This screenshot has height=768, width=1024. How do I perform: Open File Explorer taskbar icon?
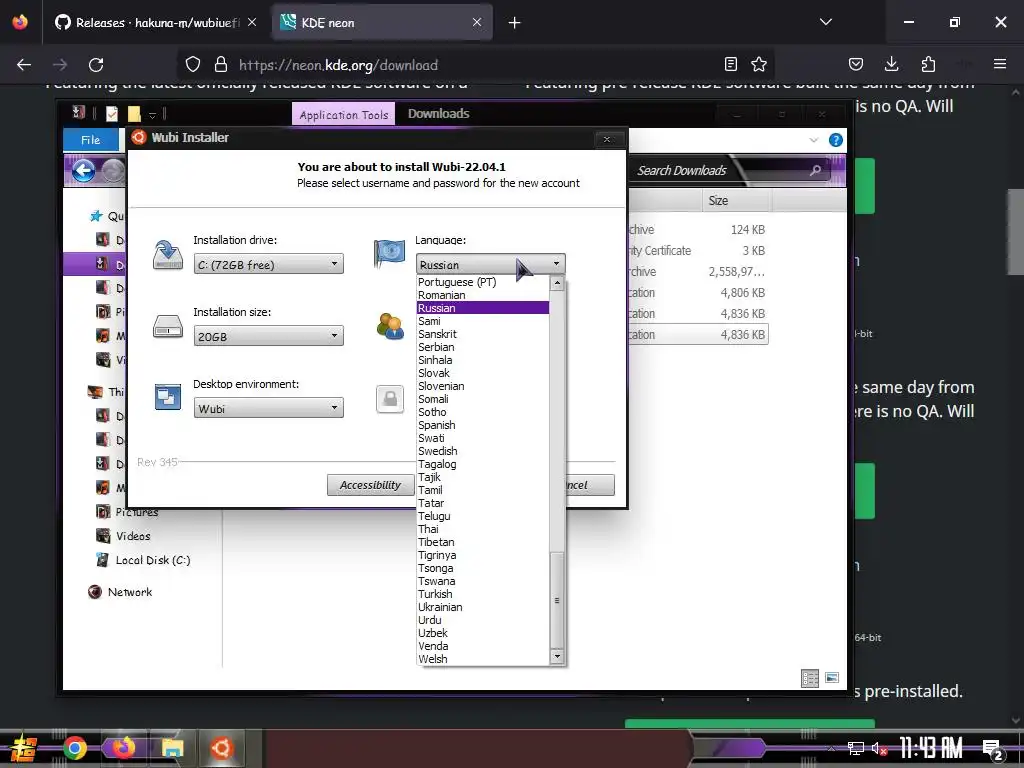click(x=172, y=748)
